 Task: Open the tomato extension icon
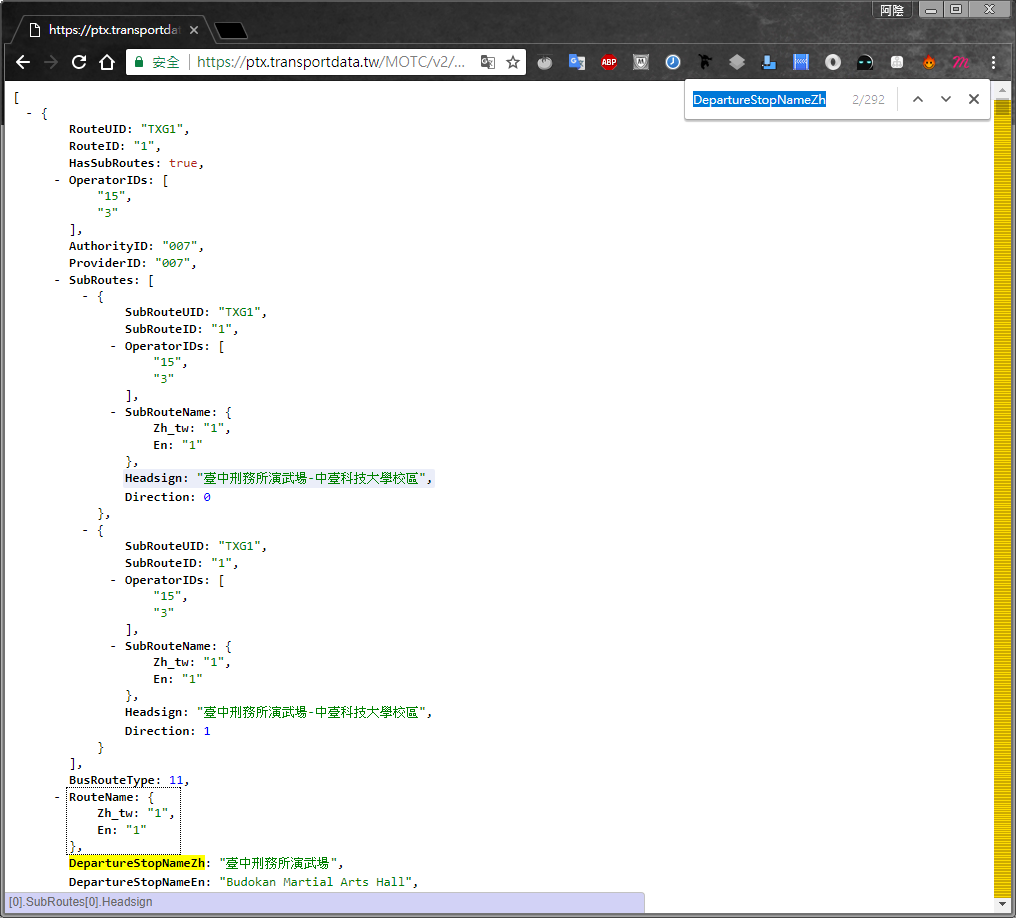pyautogui.click(x=545, y=62)
